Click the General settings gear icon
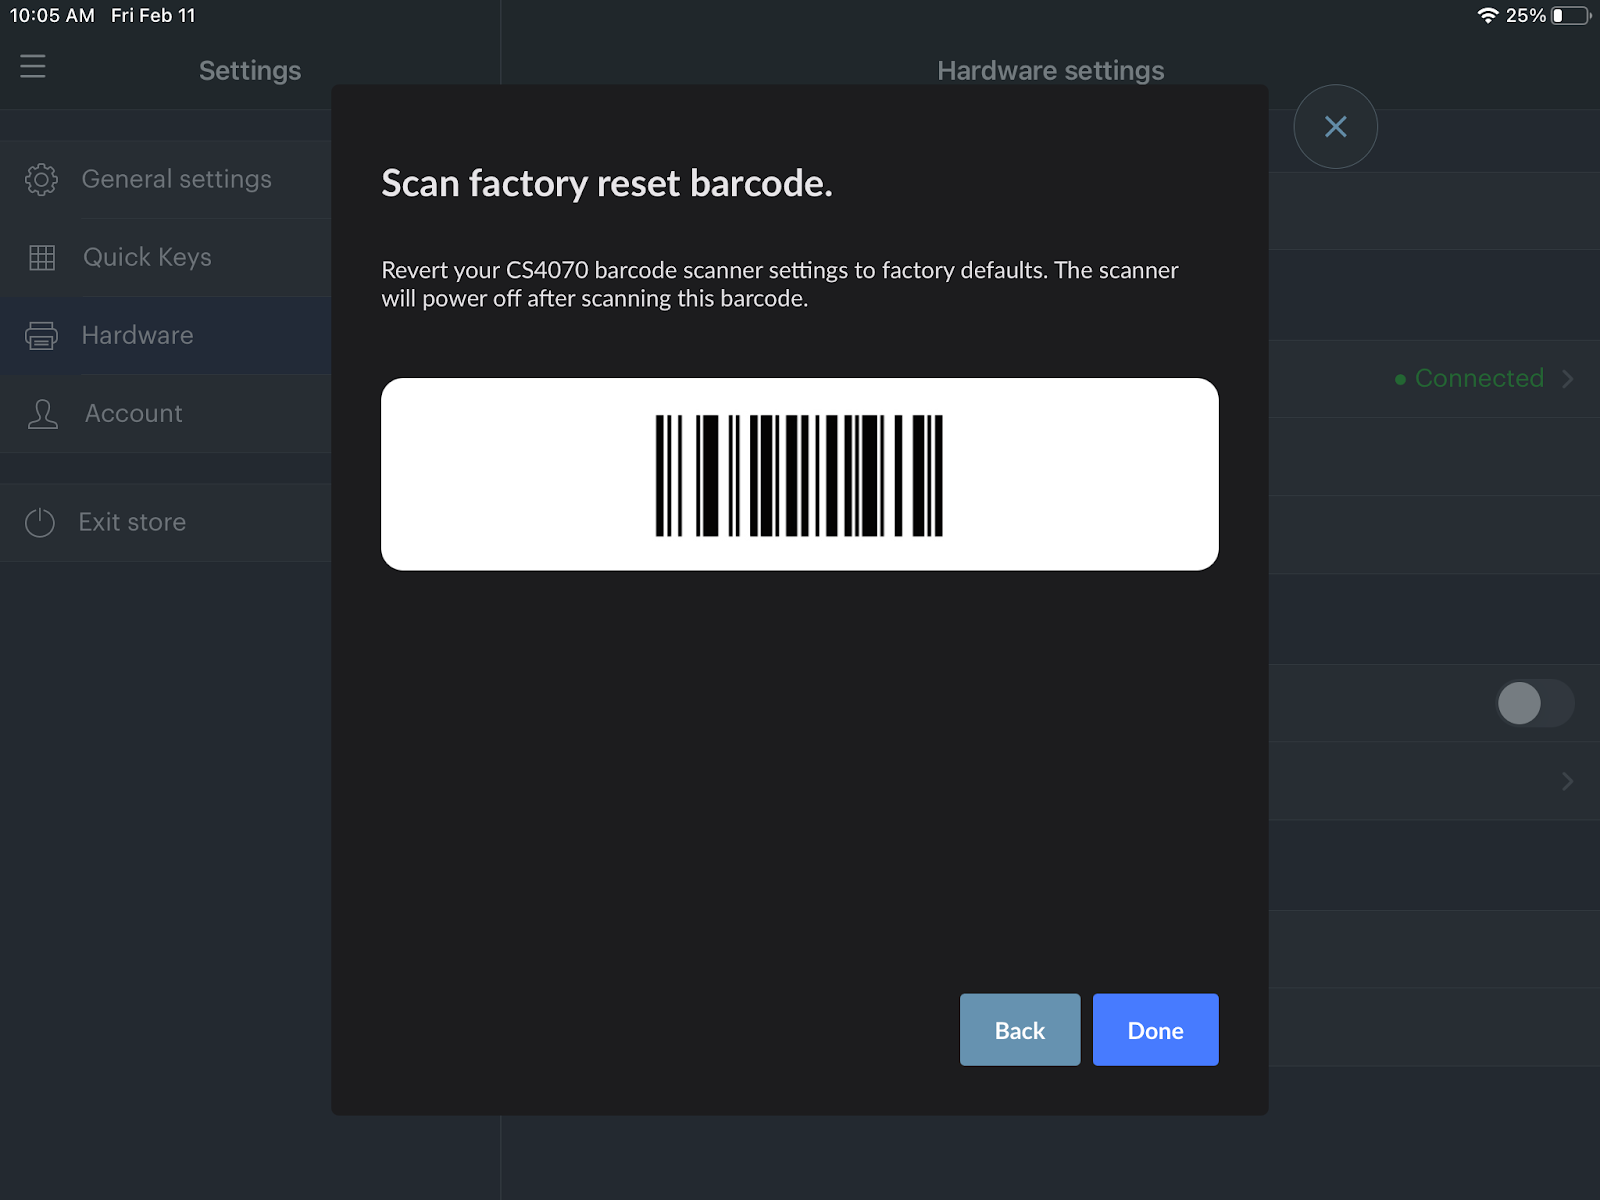This screenshot has height=1200, width=1600. tap(41, 179)
